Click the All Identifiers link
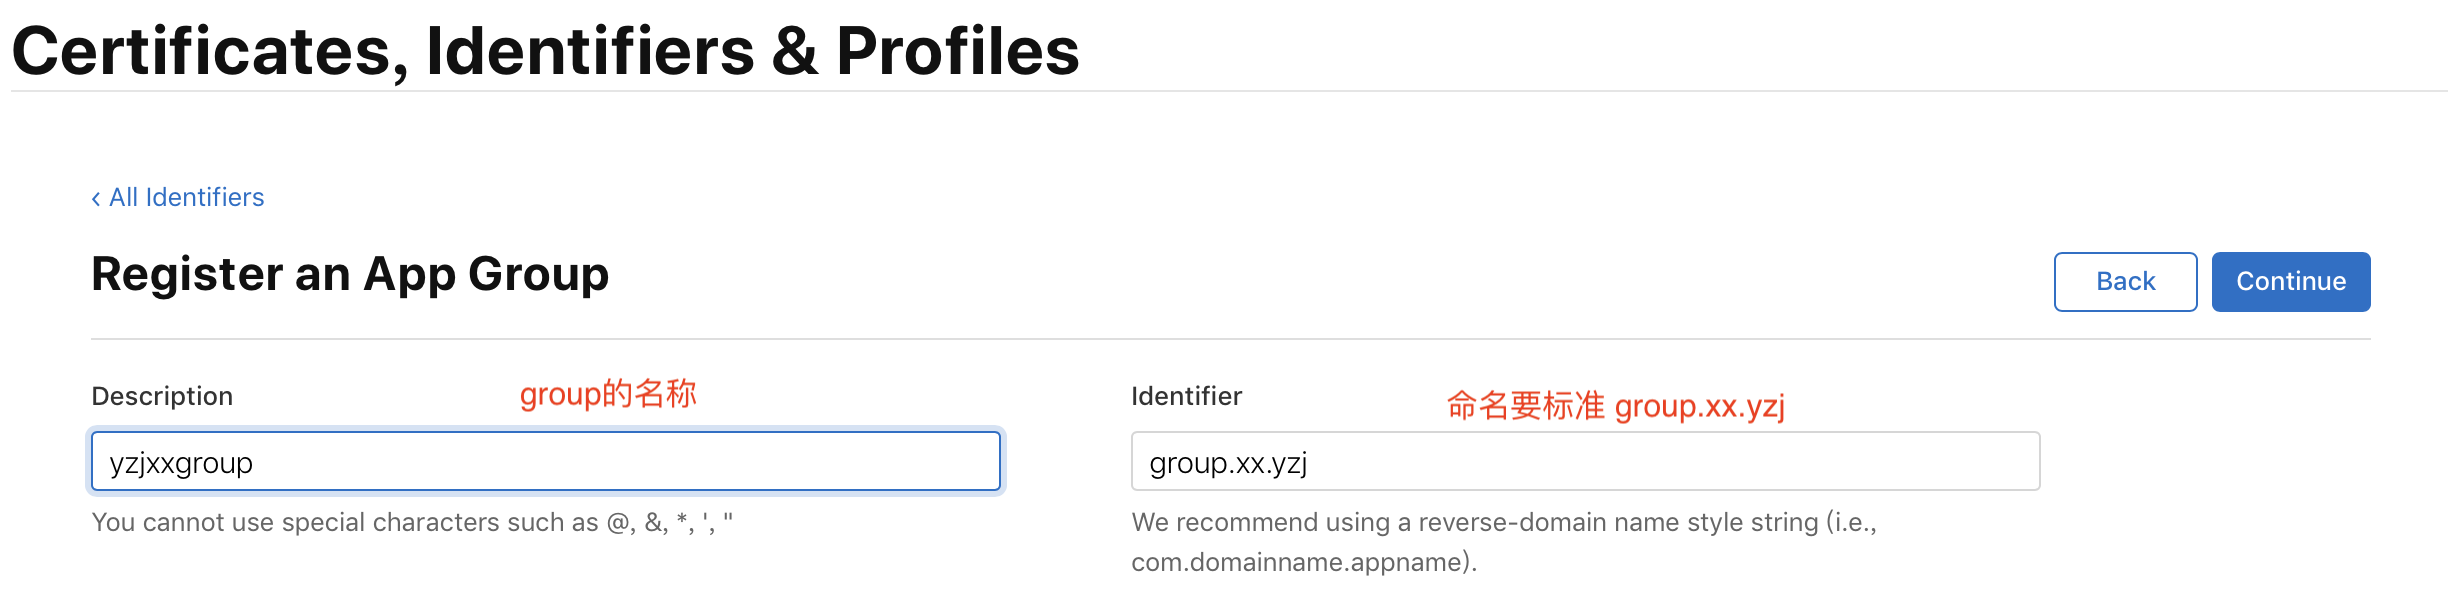The width and height of the screenshot is (2448, 600). [186, 197]
